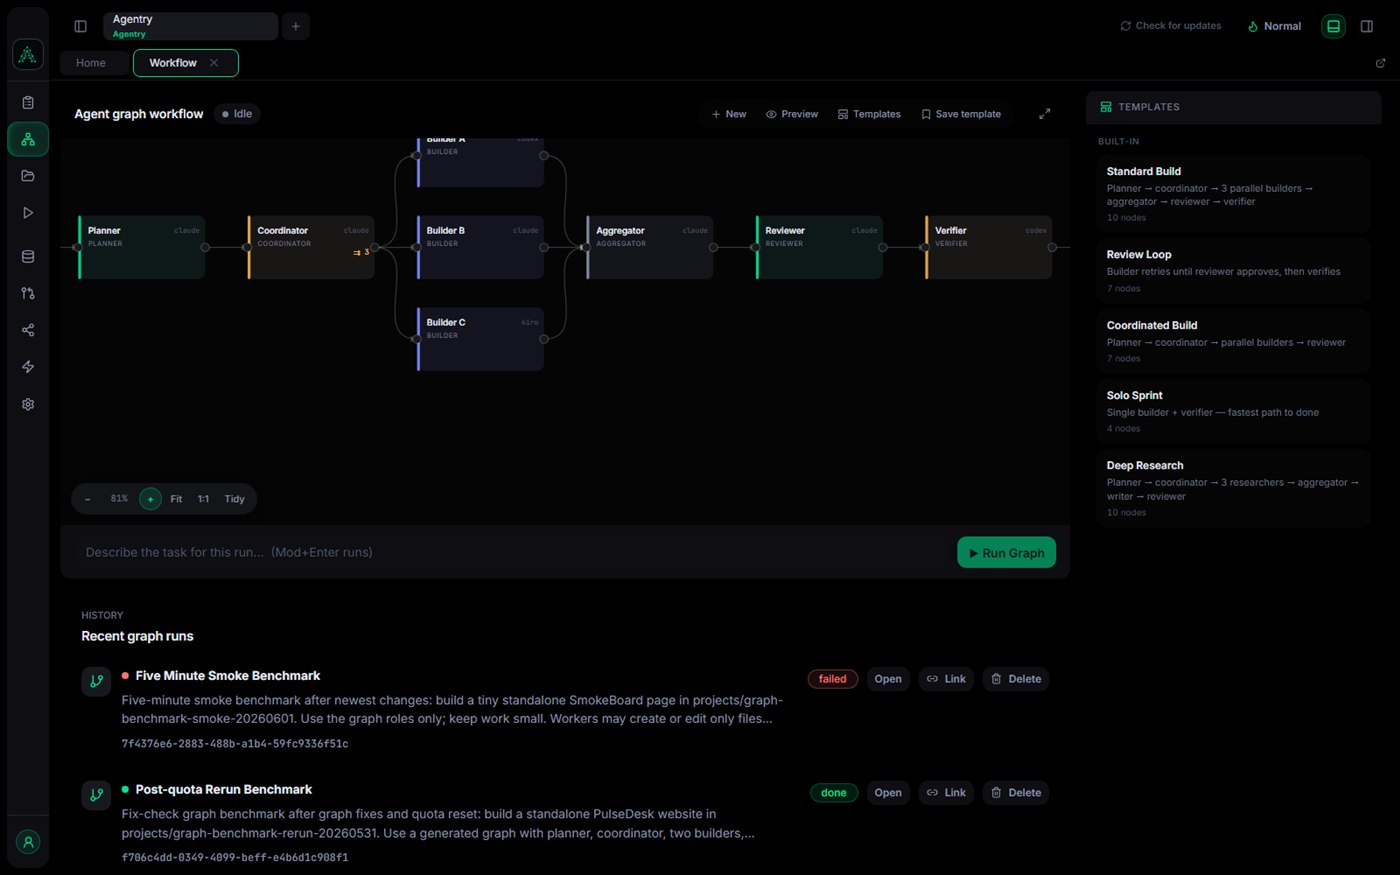The image size is (1400, 875).
Task: Open settings gear icon in sidebar
Action: pyautogui.click(x=28, y=404)
